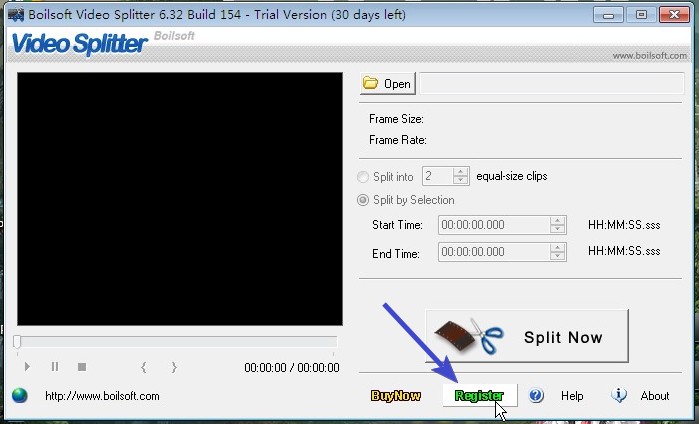Increase the equal-size clip count spinner

click(x=461, y=172)
